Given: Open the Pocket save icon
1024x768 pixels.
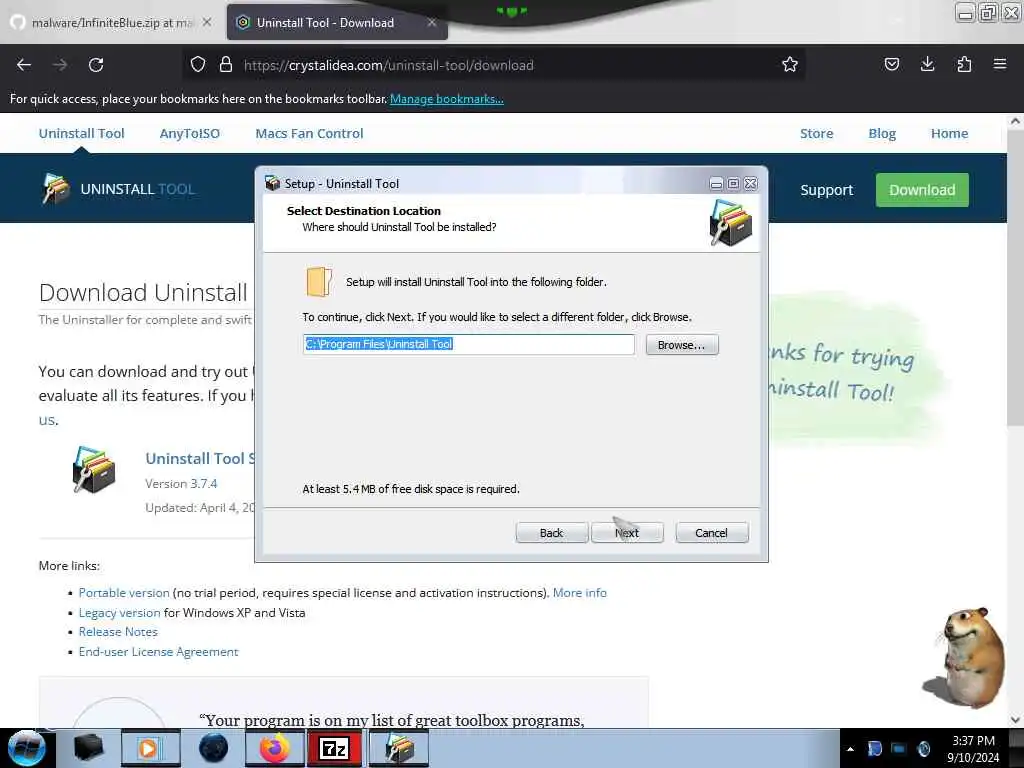Looking at the screenshot, I should point(891,64).
